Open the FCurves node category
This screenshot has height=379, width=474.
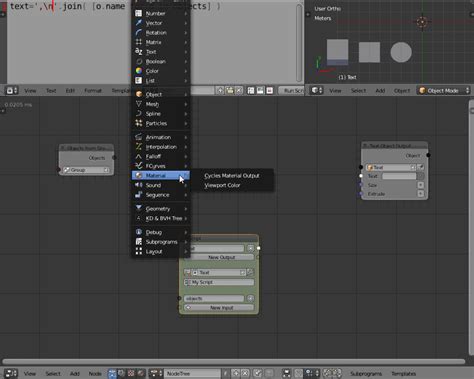161,166
